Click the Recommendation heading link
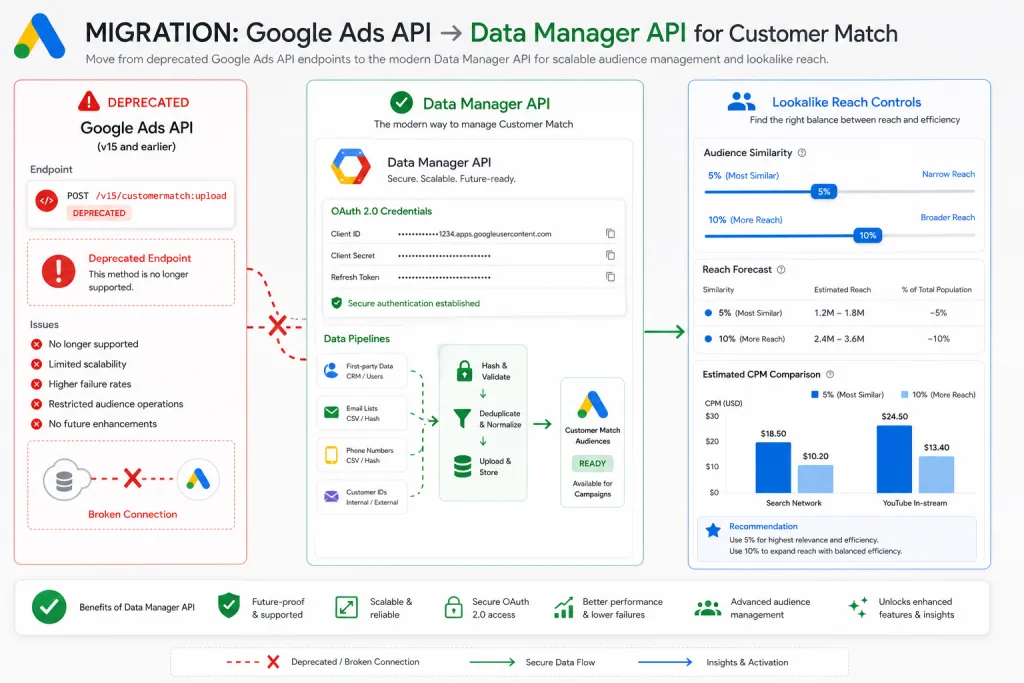The image size is (1024, 683). (763, 526)
